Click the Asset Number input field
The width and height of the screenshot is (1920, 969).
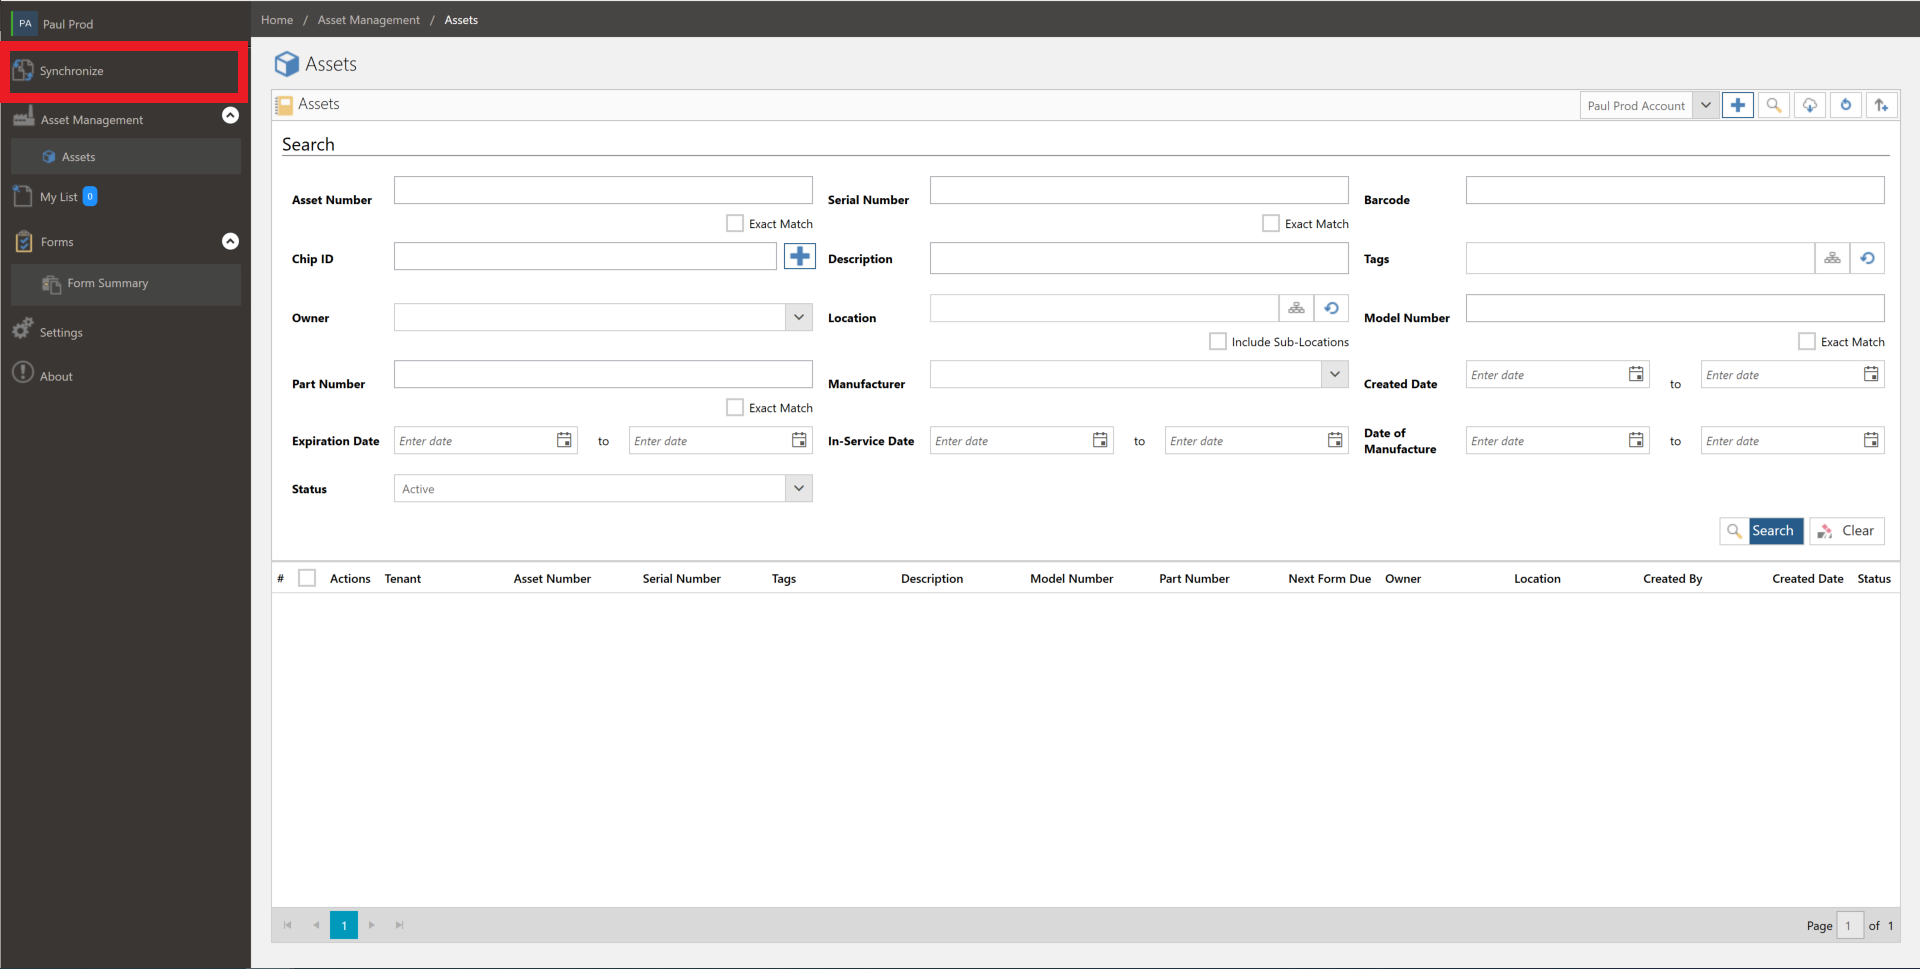tap(603, 190)
